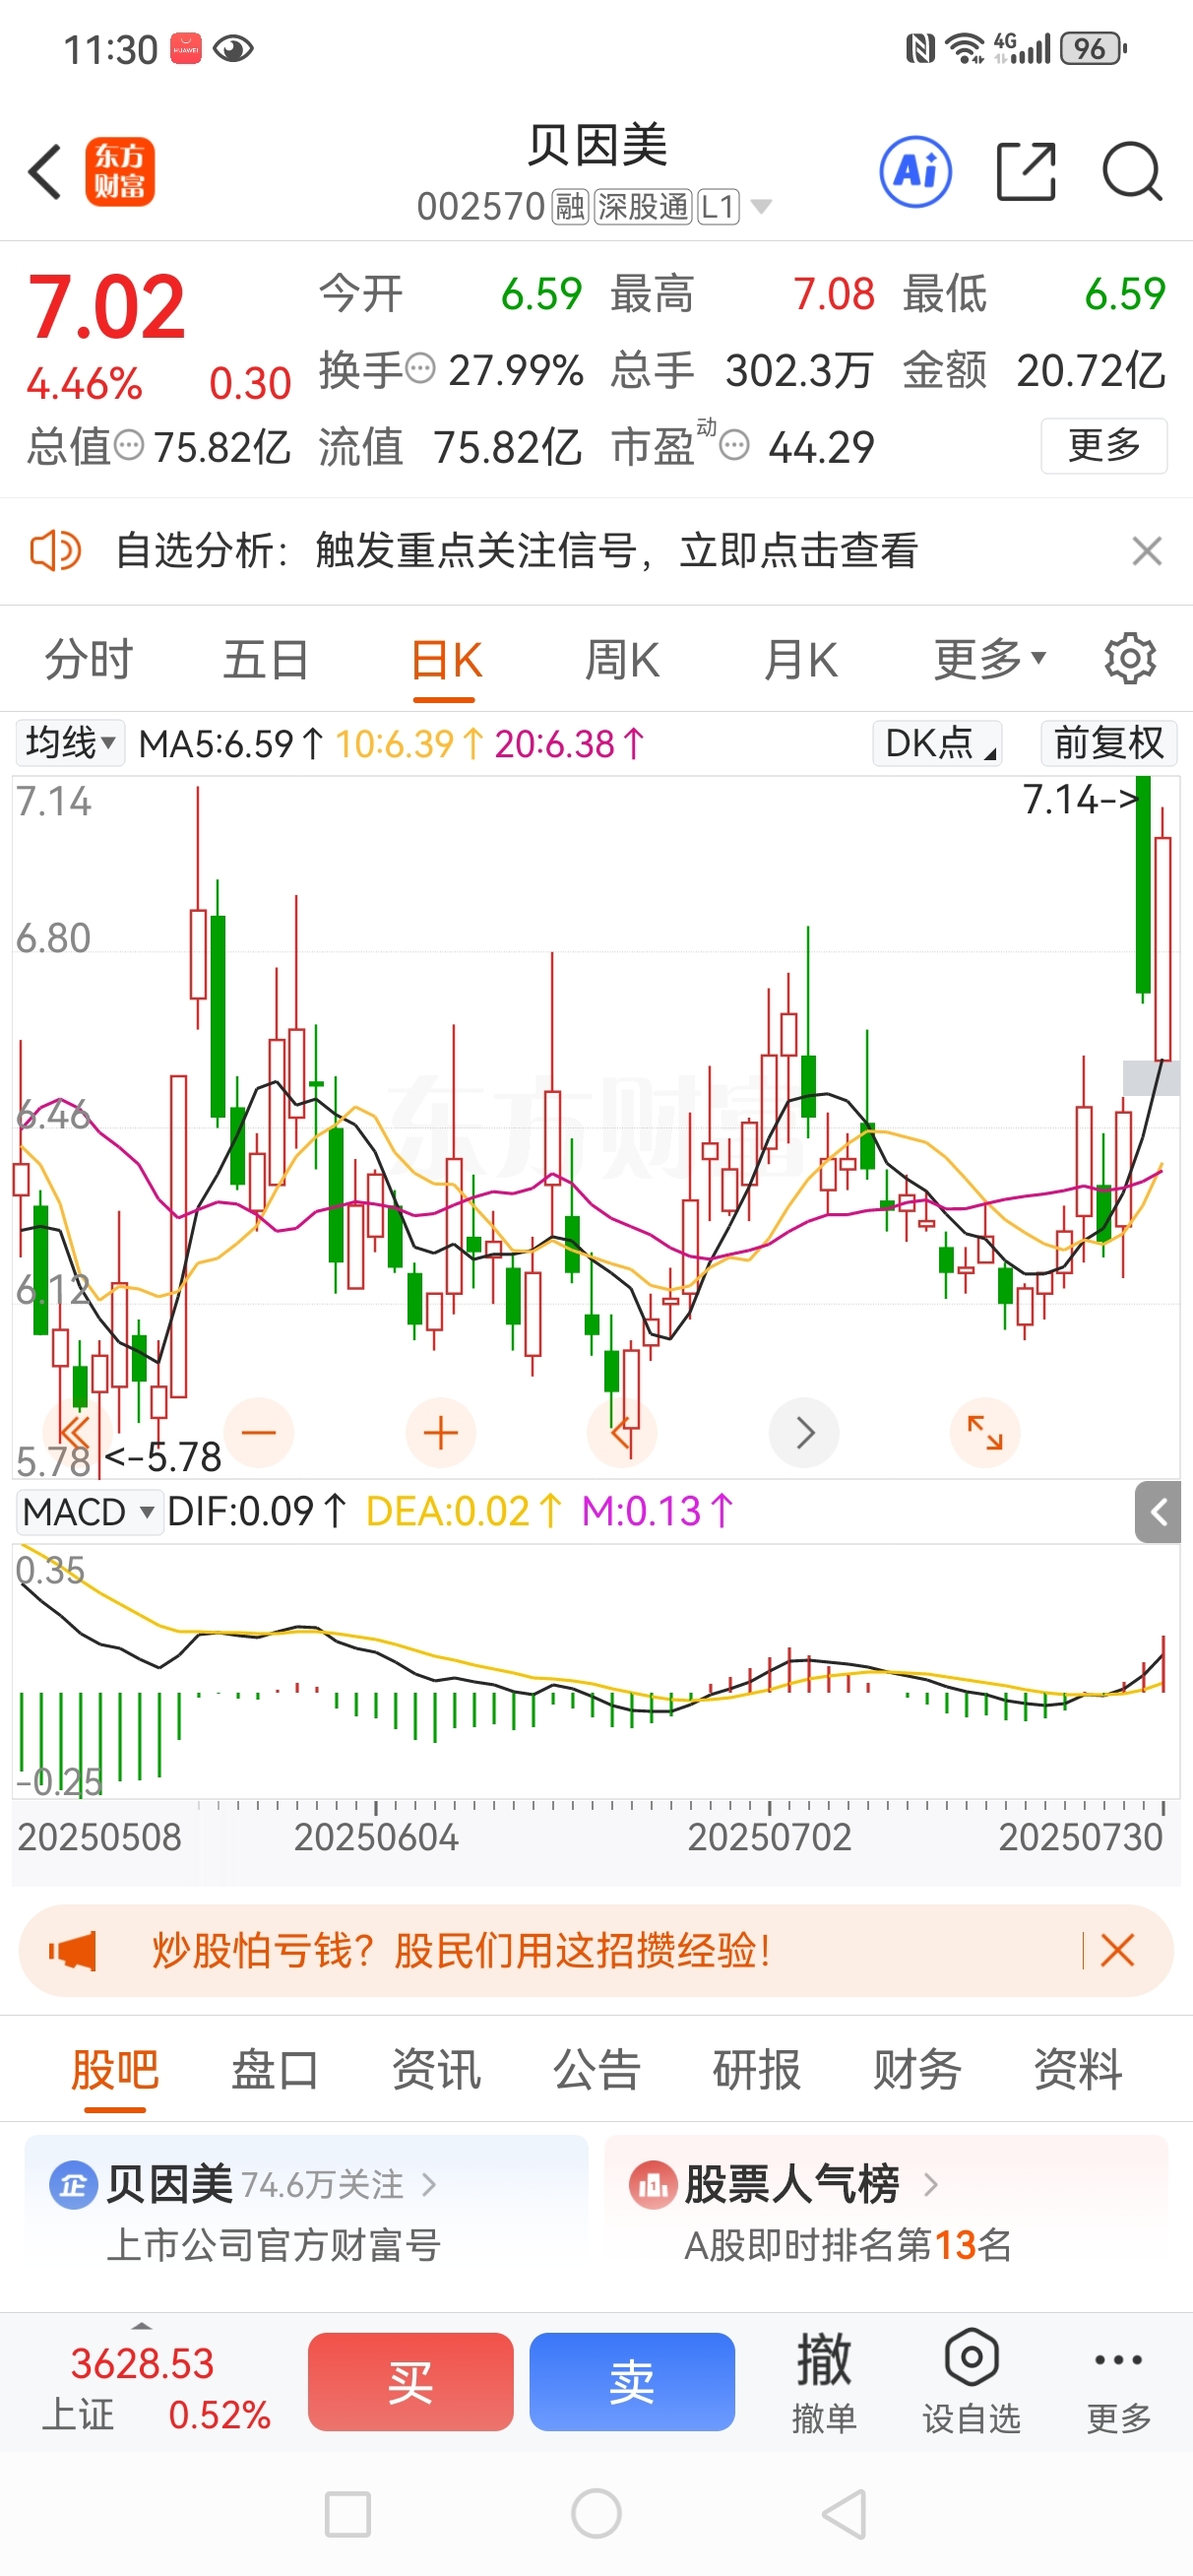Viewport: 1193px width, 2576px height.
Task: Zoom in the K-line chart with plus
Action: tap(441, 1432)
